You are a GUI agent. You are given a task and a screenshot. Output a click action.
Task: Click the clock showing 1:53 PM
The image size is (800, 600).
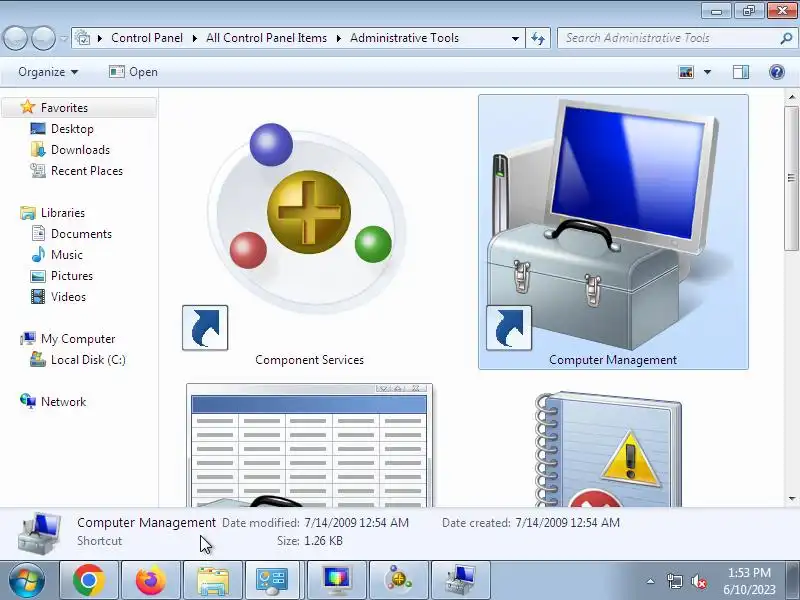point(749,572)
